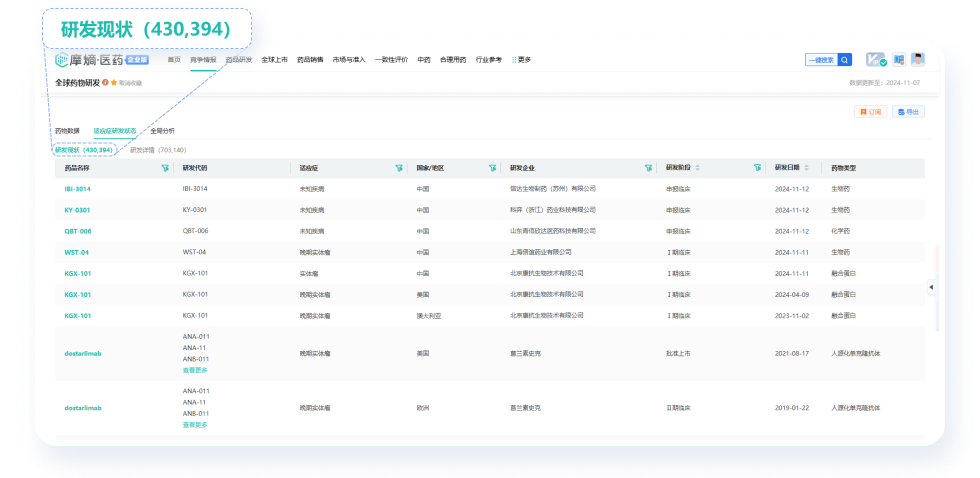Image resolution: width=980 pixels, height=478 pixels.
Task: Click date cell 2019-01-22
Action: coord(792,408)
